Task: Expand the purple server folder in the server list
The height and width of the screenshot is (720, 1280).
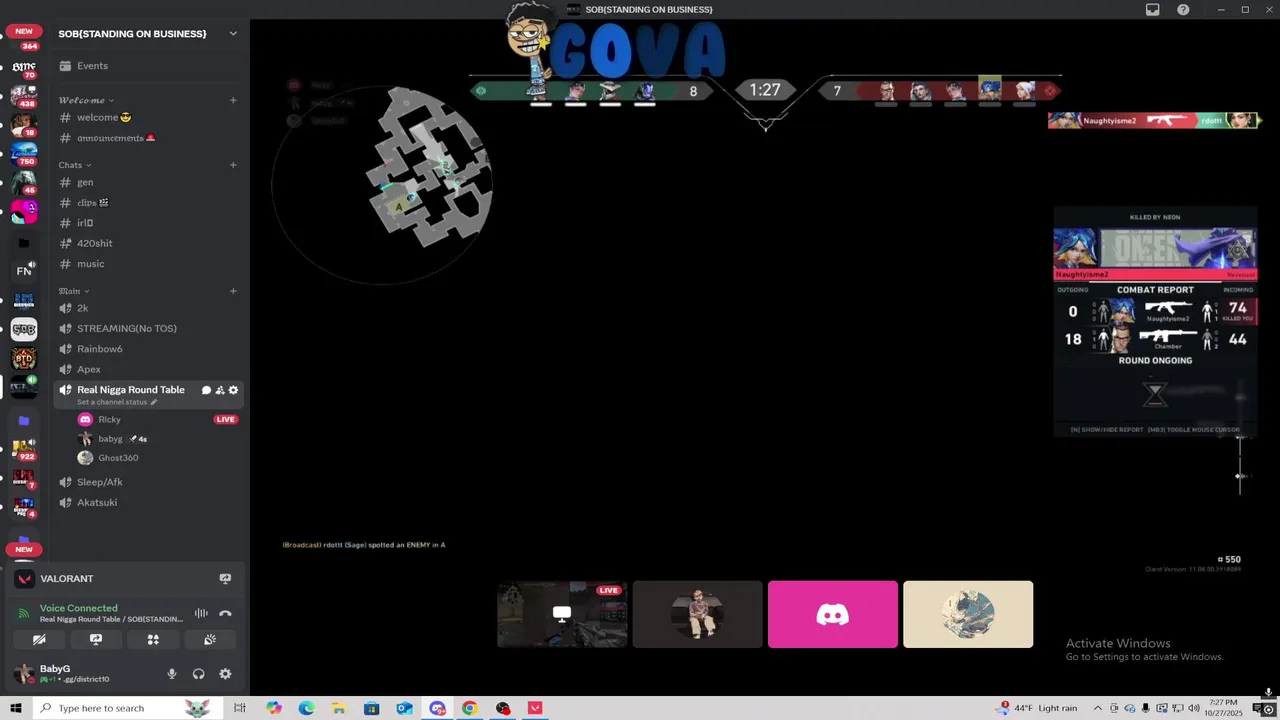Action: tap(24, 421)
